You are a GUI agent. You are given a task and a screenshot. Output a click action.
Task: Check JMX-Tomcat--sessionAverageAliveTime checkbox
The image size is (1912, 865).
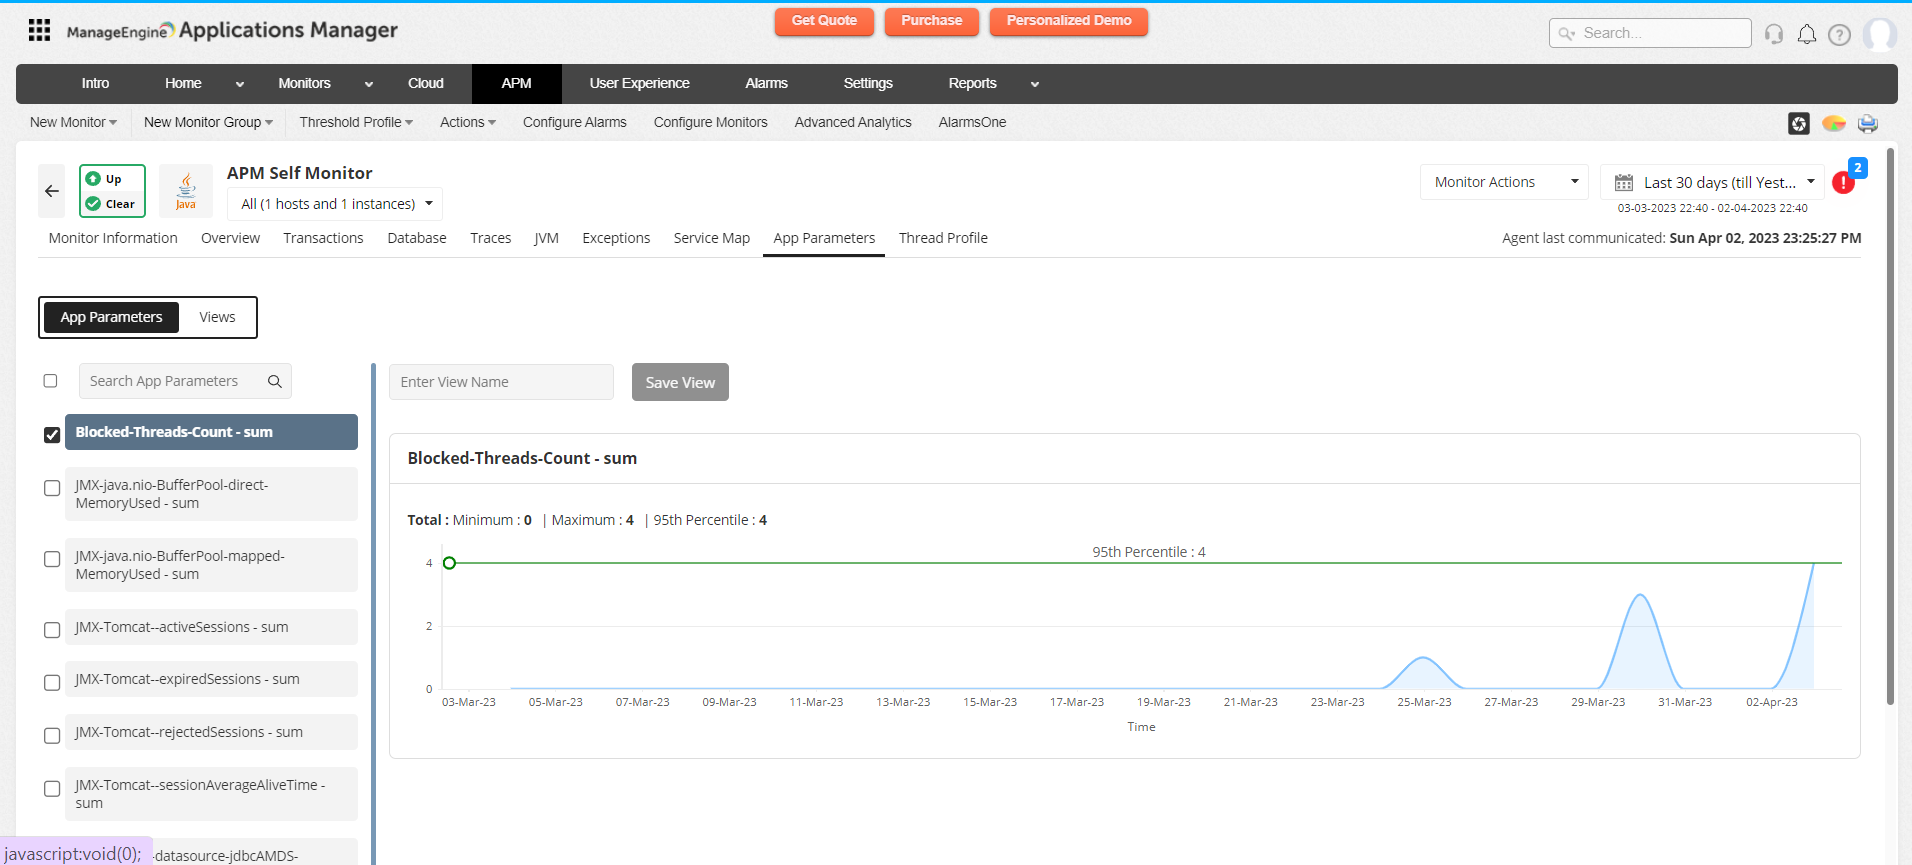pyautogui.click(x=52, y=789)
